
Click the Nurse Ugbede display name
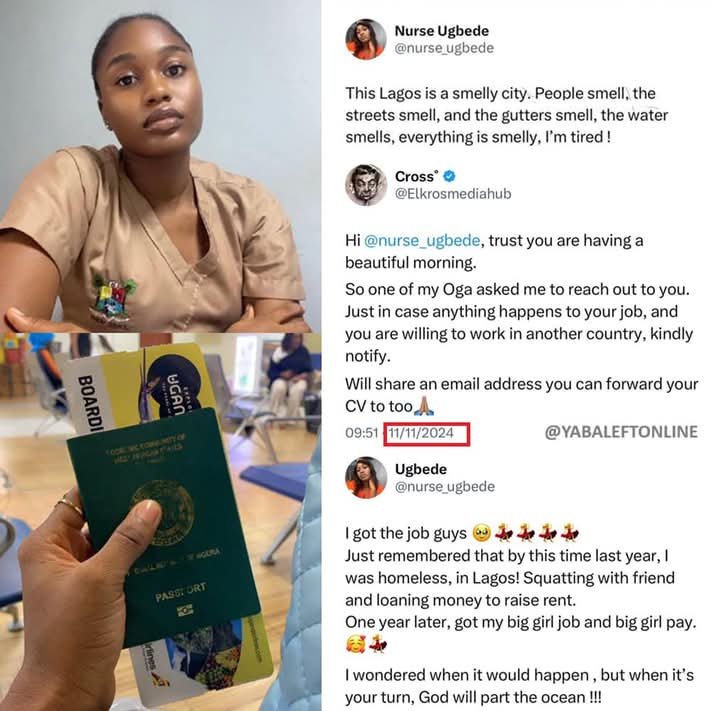point(442,31)
